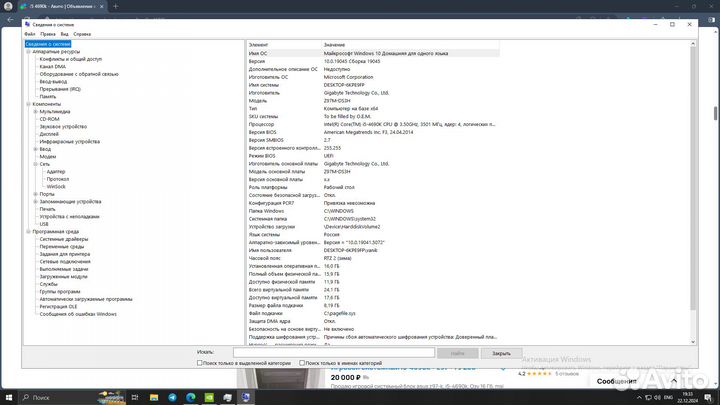
Task: Select 'Звуковое устройство' tree item
Action: pos(63,127)
